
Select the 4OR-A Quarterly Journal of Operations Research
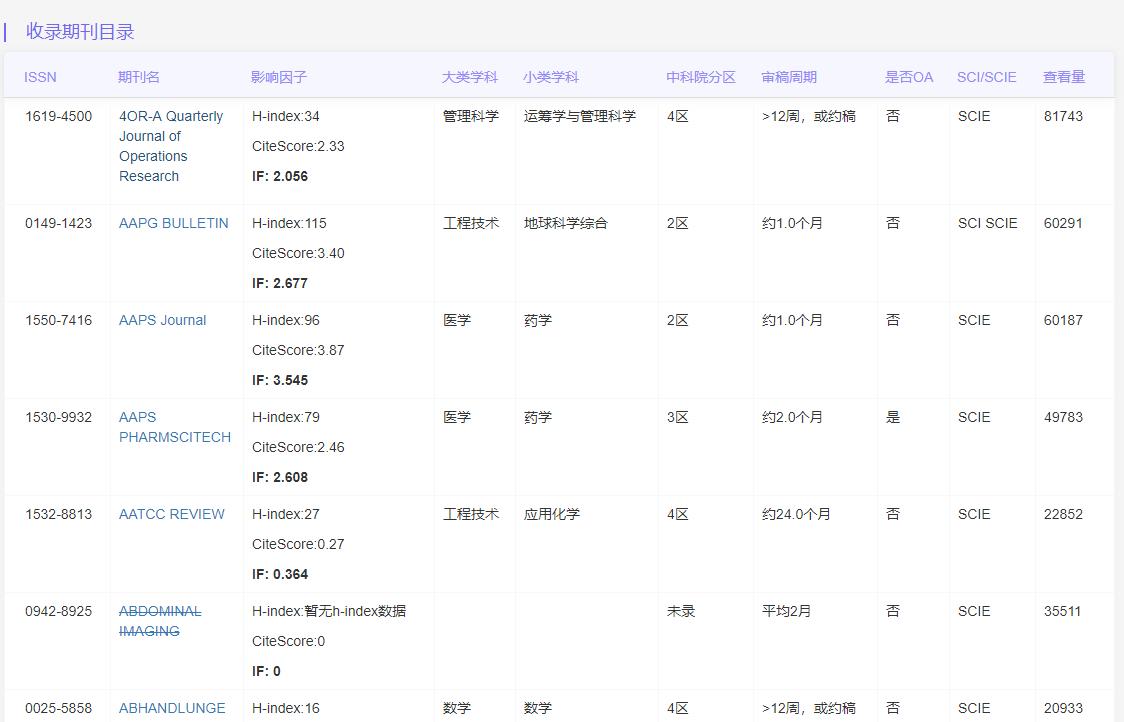pyautogui.click(x=170, y=146)
